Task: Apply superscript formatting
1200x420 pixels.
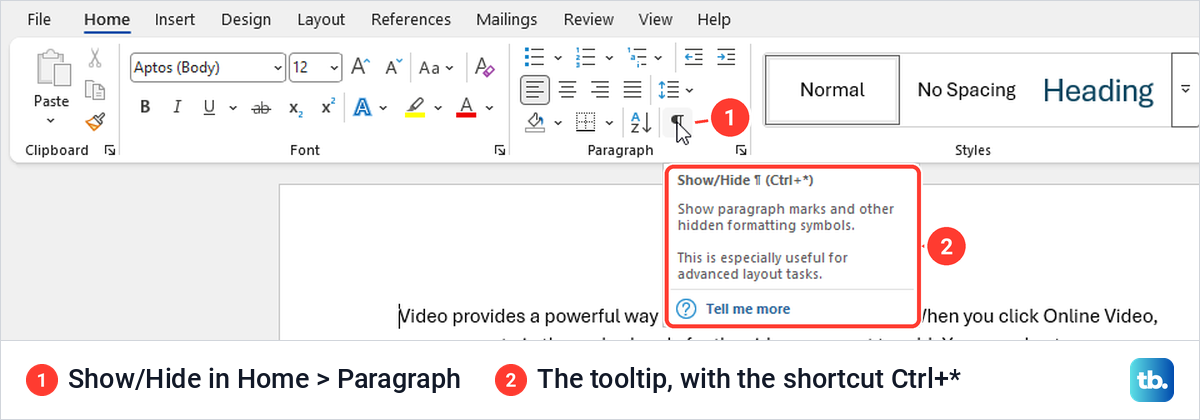Action: (327, 108)
